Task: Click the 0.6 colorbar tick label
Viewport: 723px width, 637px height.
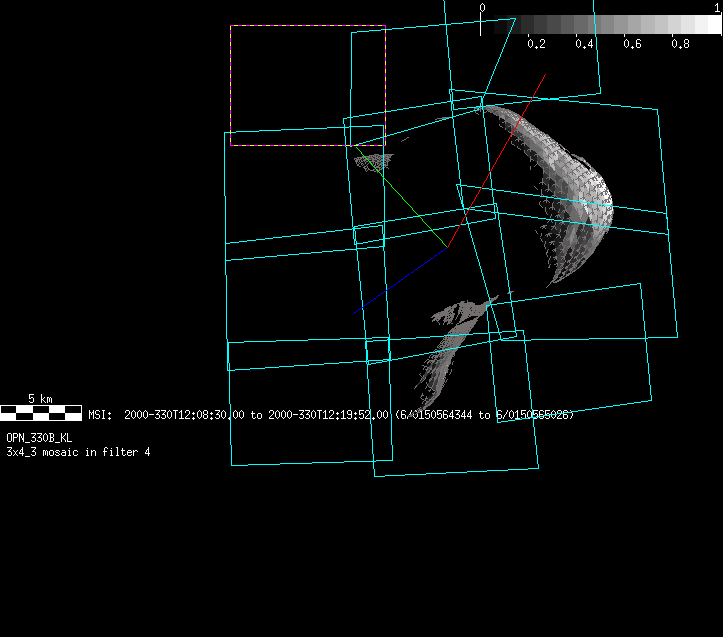Action: (x=632, y=44)
